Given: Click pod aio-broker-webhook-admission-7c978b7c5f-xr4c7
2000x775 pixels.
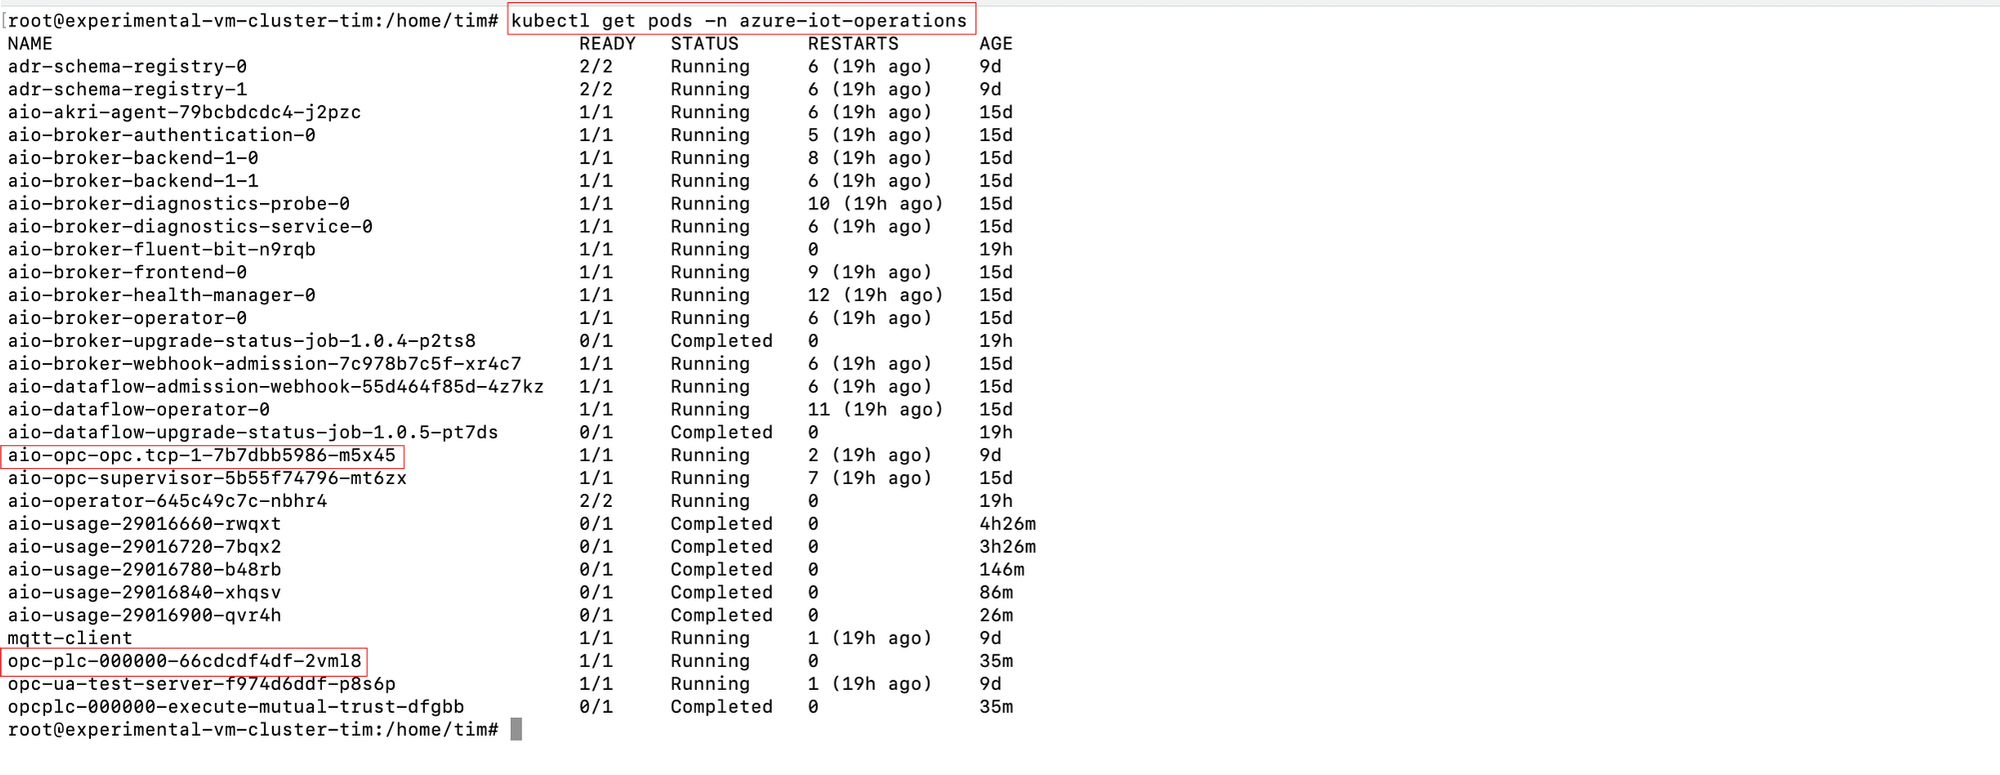Looking at the screenshot, I should (x=264, y=364).
